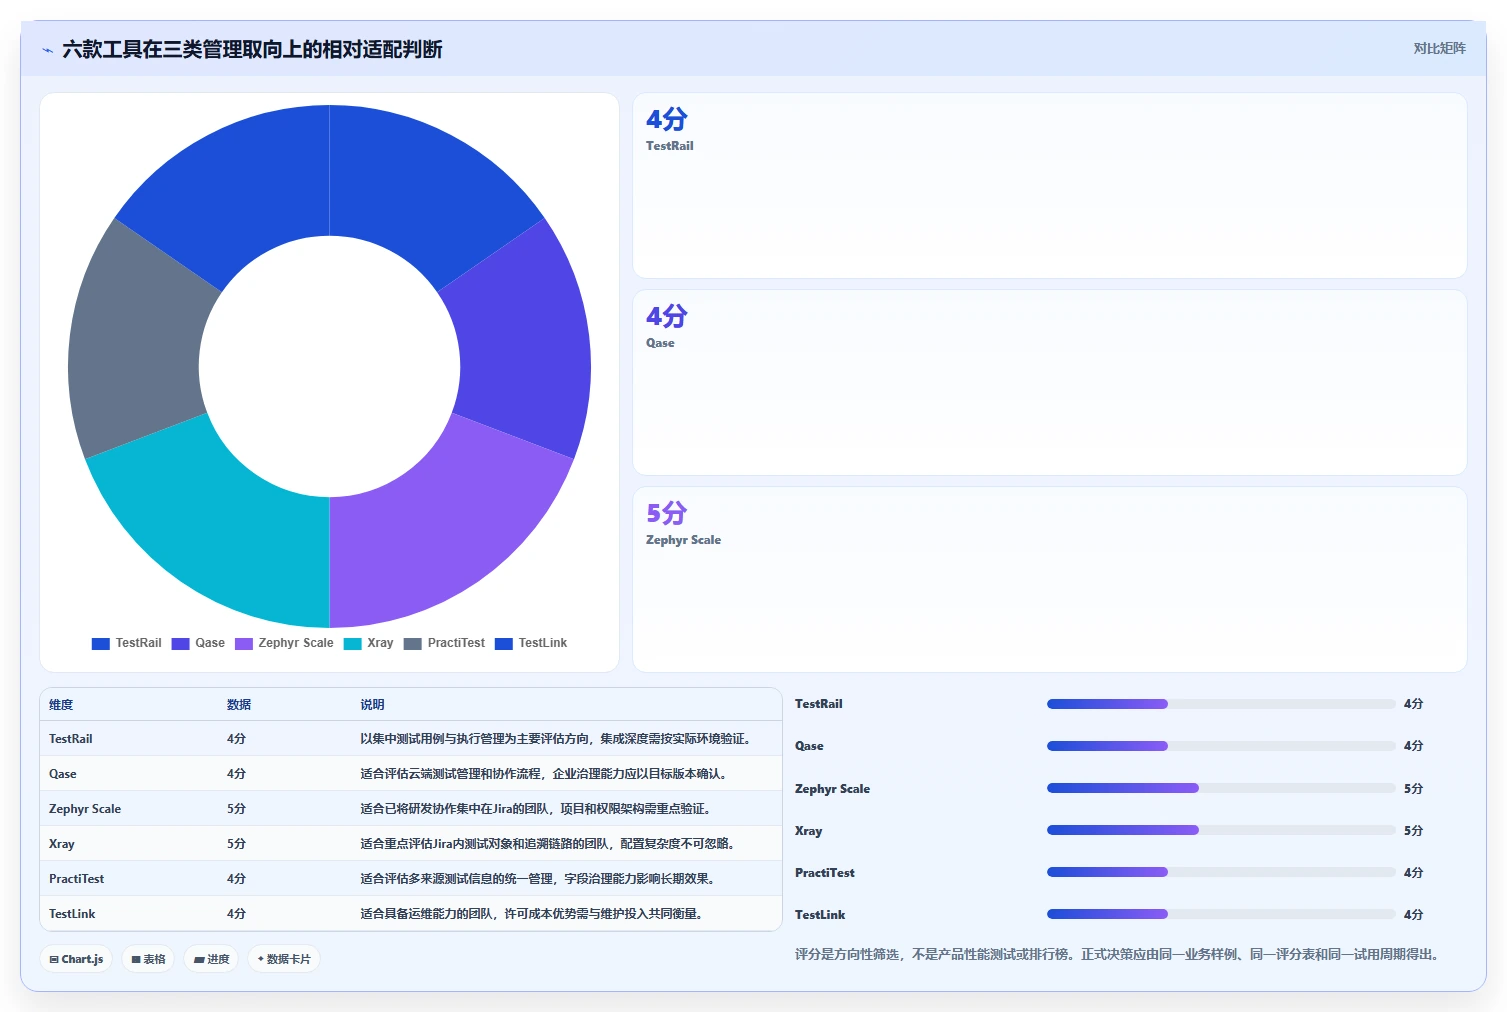Screen dimensions: 1507x1012
Task: Click the description '适合评估云端测试管理和协作流程…'
Action: tap(546, 774)
